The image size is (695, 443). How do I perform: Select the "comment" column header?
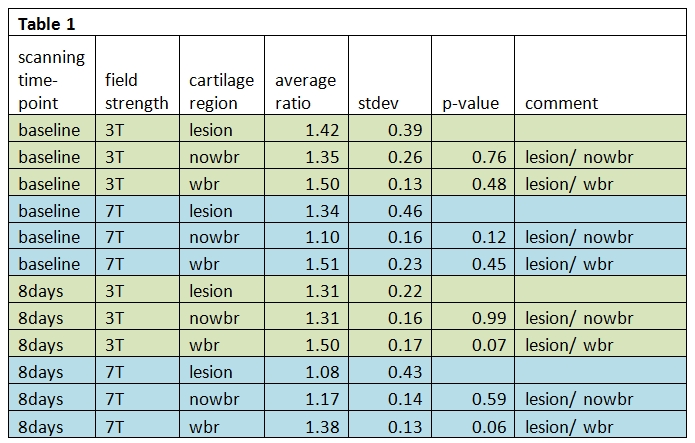pos(561,103)
